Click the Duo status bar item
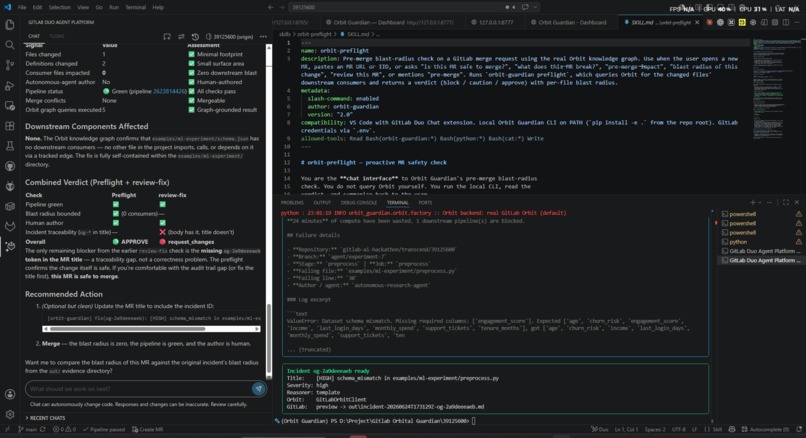806x438 pixels. (x=599, y=429)
